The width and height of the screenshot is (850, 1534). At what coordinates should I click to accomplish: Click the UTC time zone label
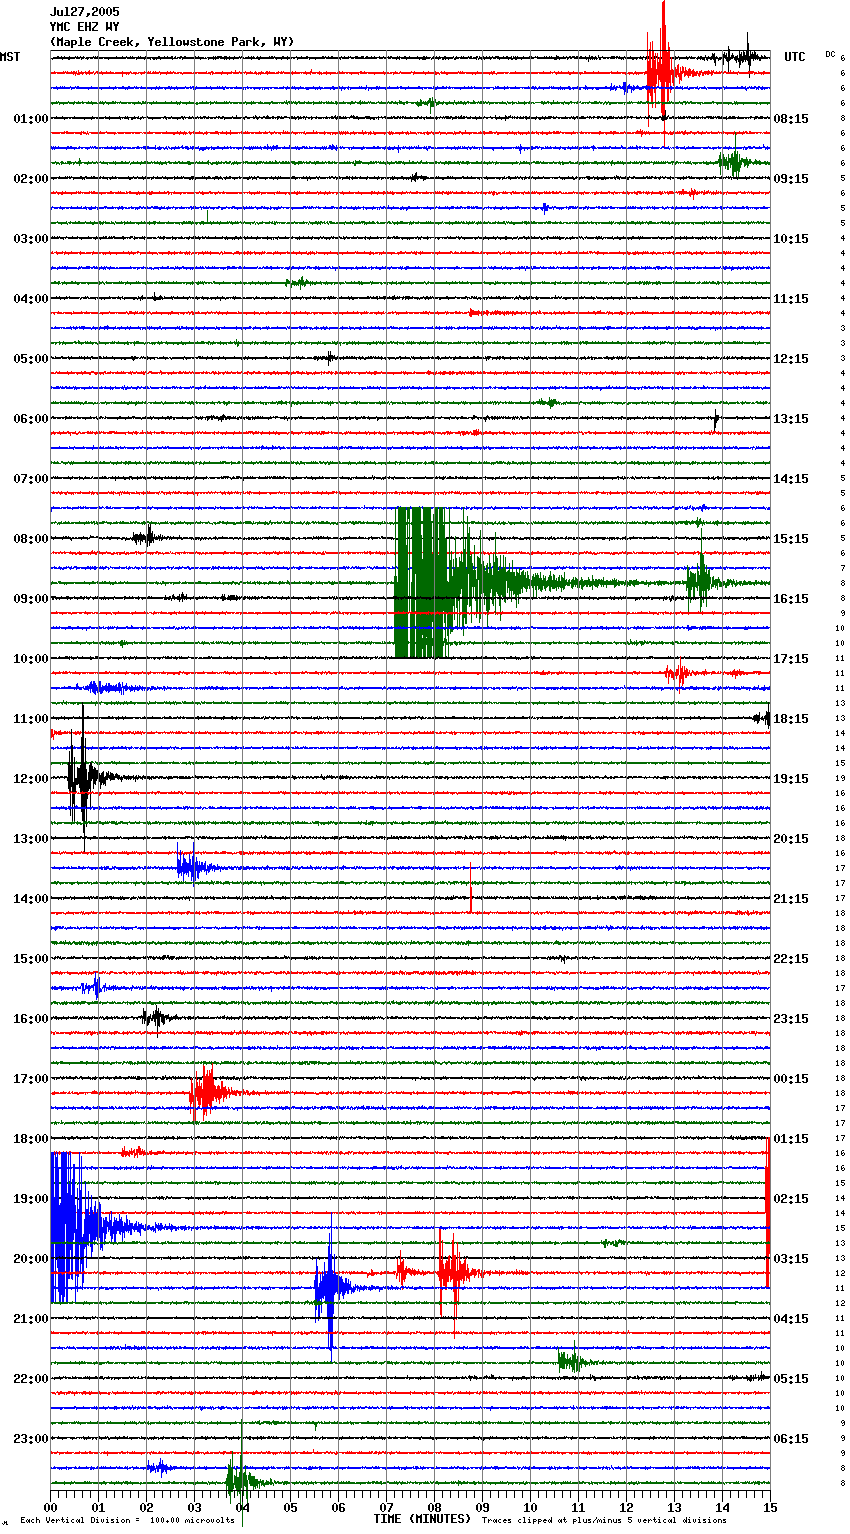pyautogui.click(x=794, y=57)
